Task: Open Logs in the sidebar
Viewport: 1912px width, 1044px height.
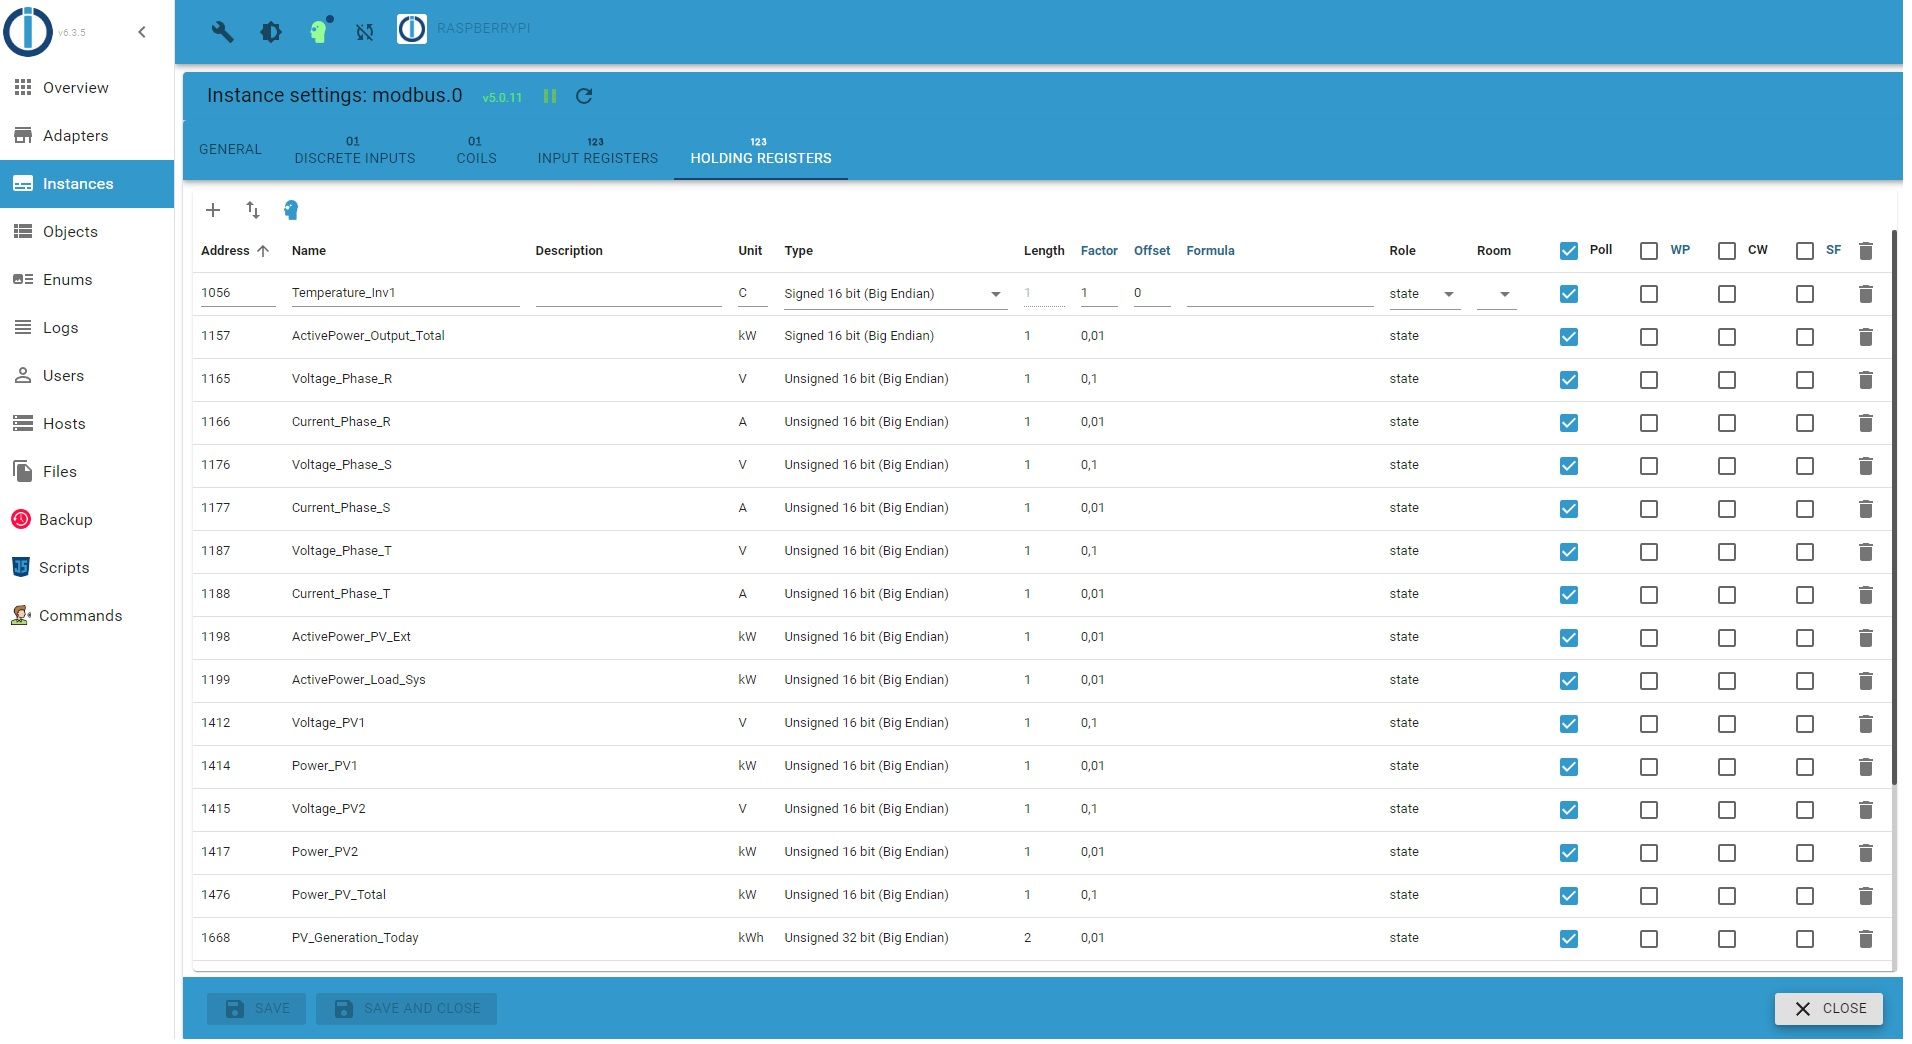Action: pyautogui.click(x=87, y=328)
